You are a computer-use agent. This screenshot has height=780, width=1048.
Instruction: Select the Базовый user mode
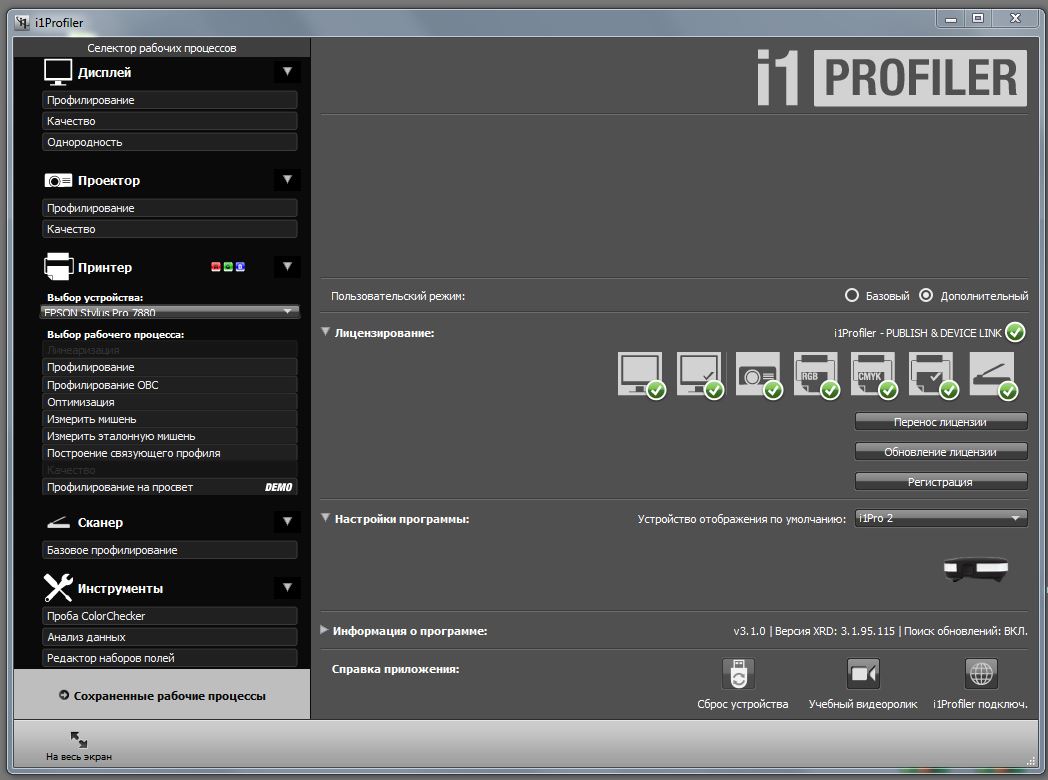tap(852, 295)
